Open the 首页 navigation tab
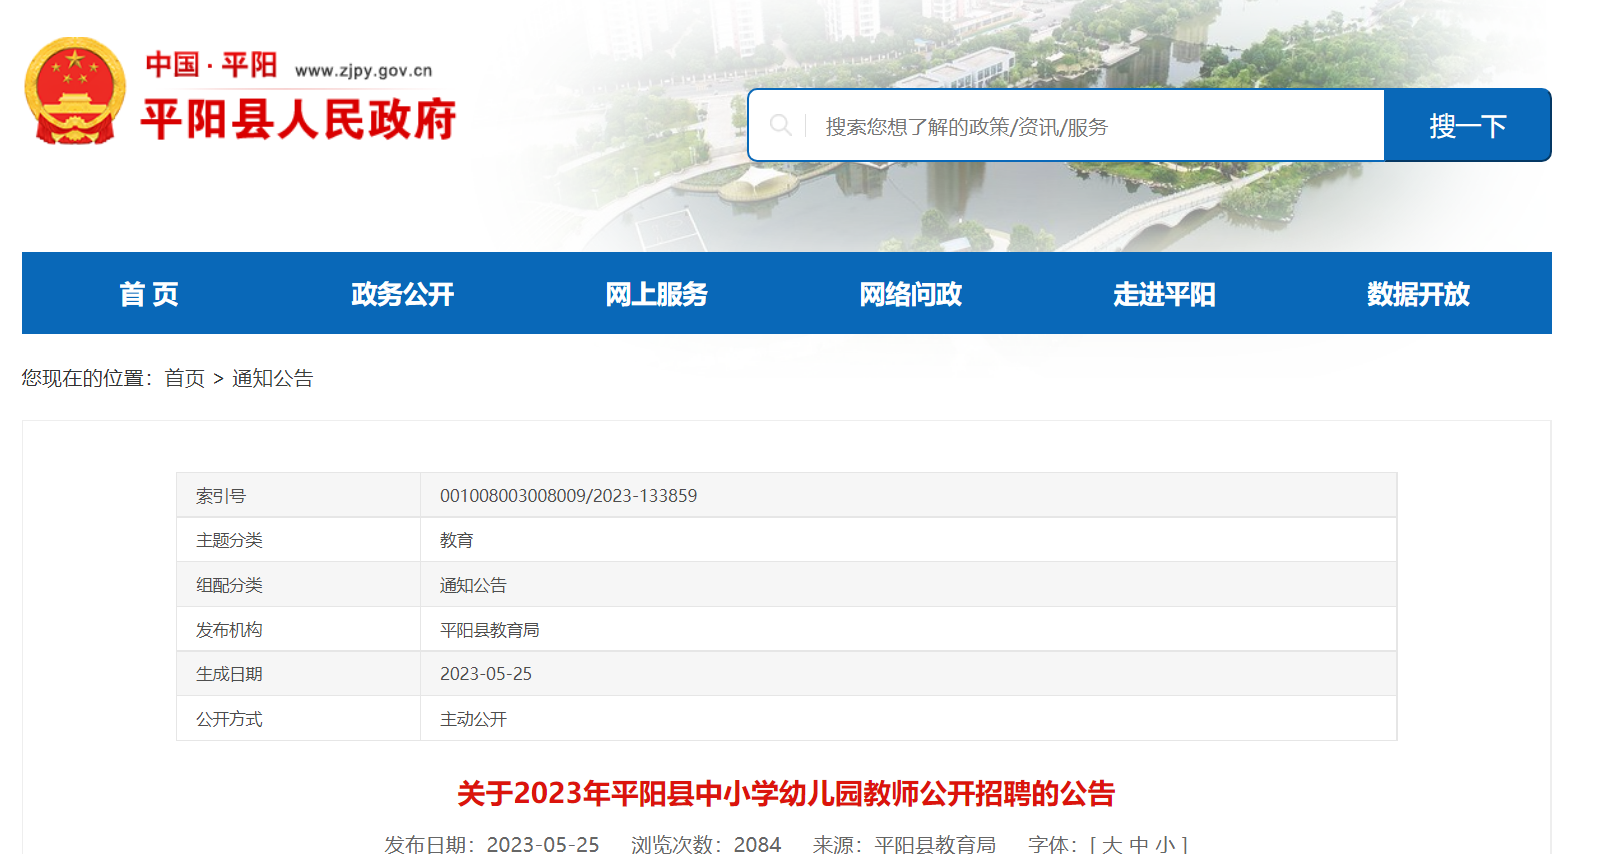 coord(149,294)
